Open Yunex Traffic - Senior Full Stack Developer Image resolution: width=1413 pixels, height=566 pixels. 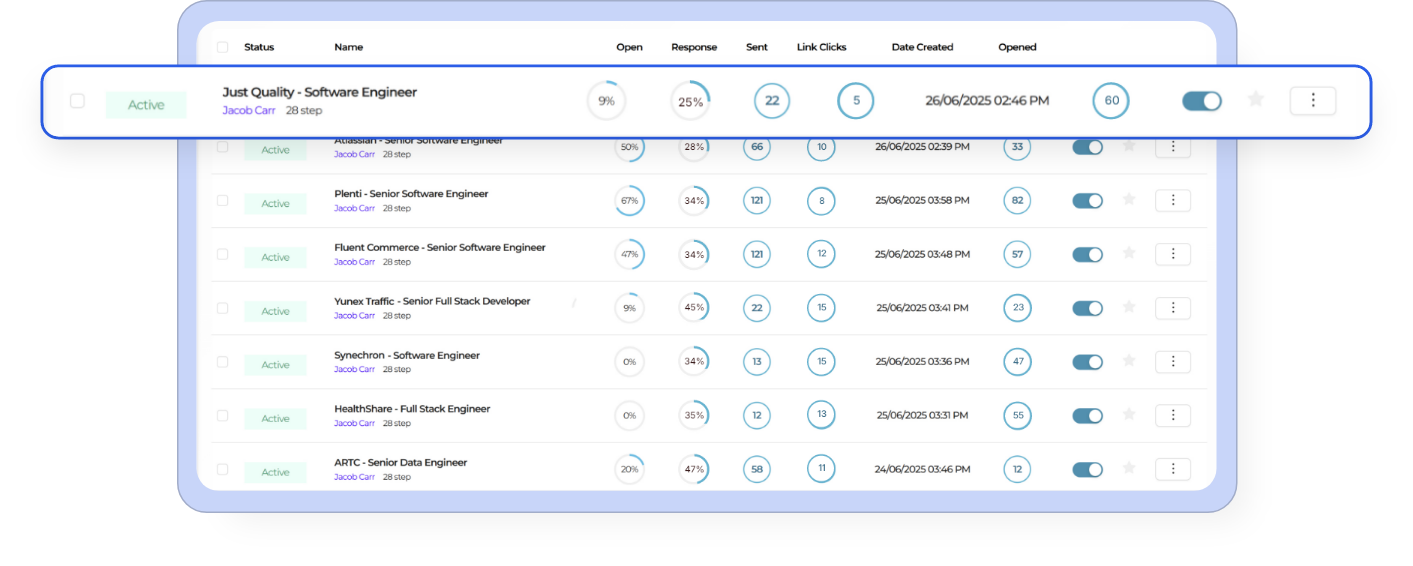(432, 301)
